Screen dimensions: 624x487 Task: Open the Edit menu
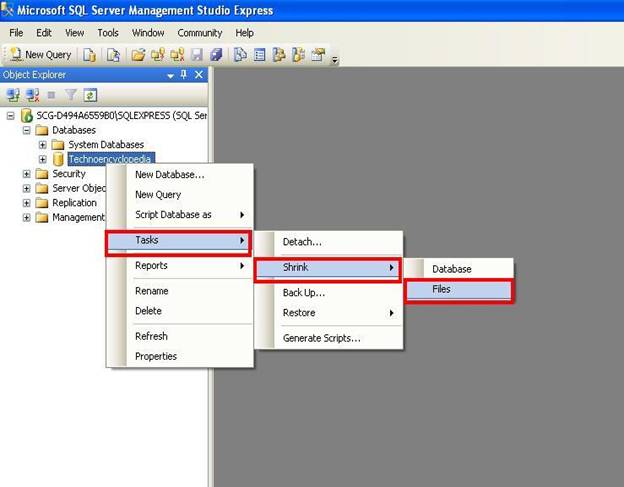coord(44,33)
